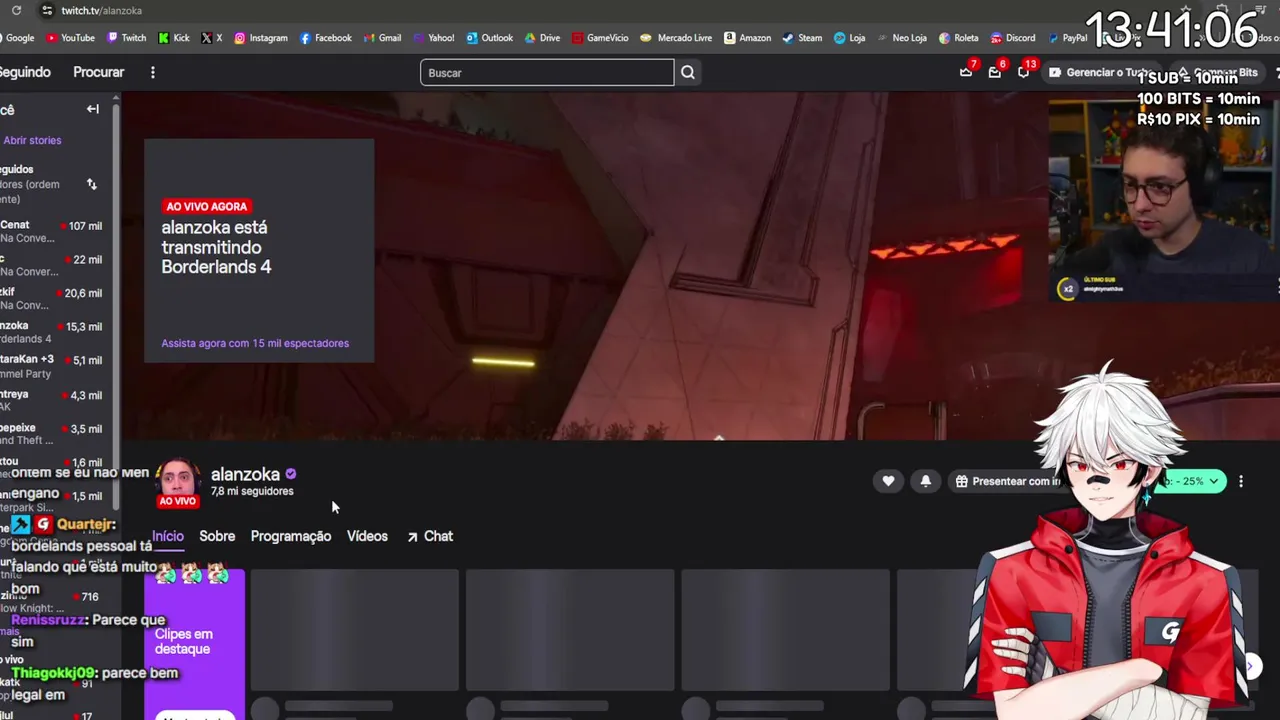The image size is (1280, 720).
Task: Open the Loja bookmark
Action: 849,38
